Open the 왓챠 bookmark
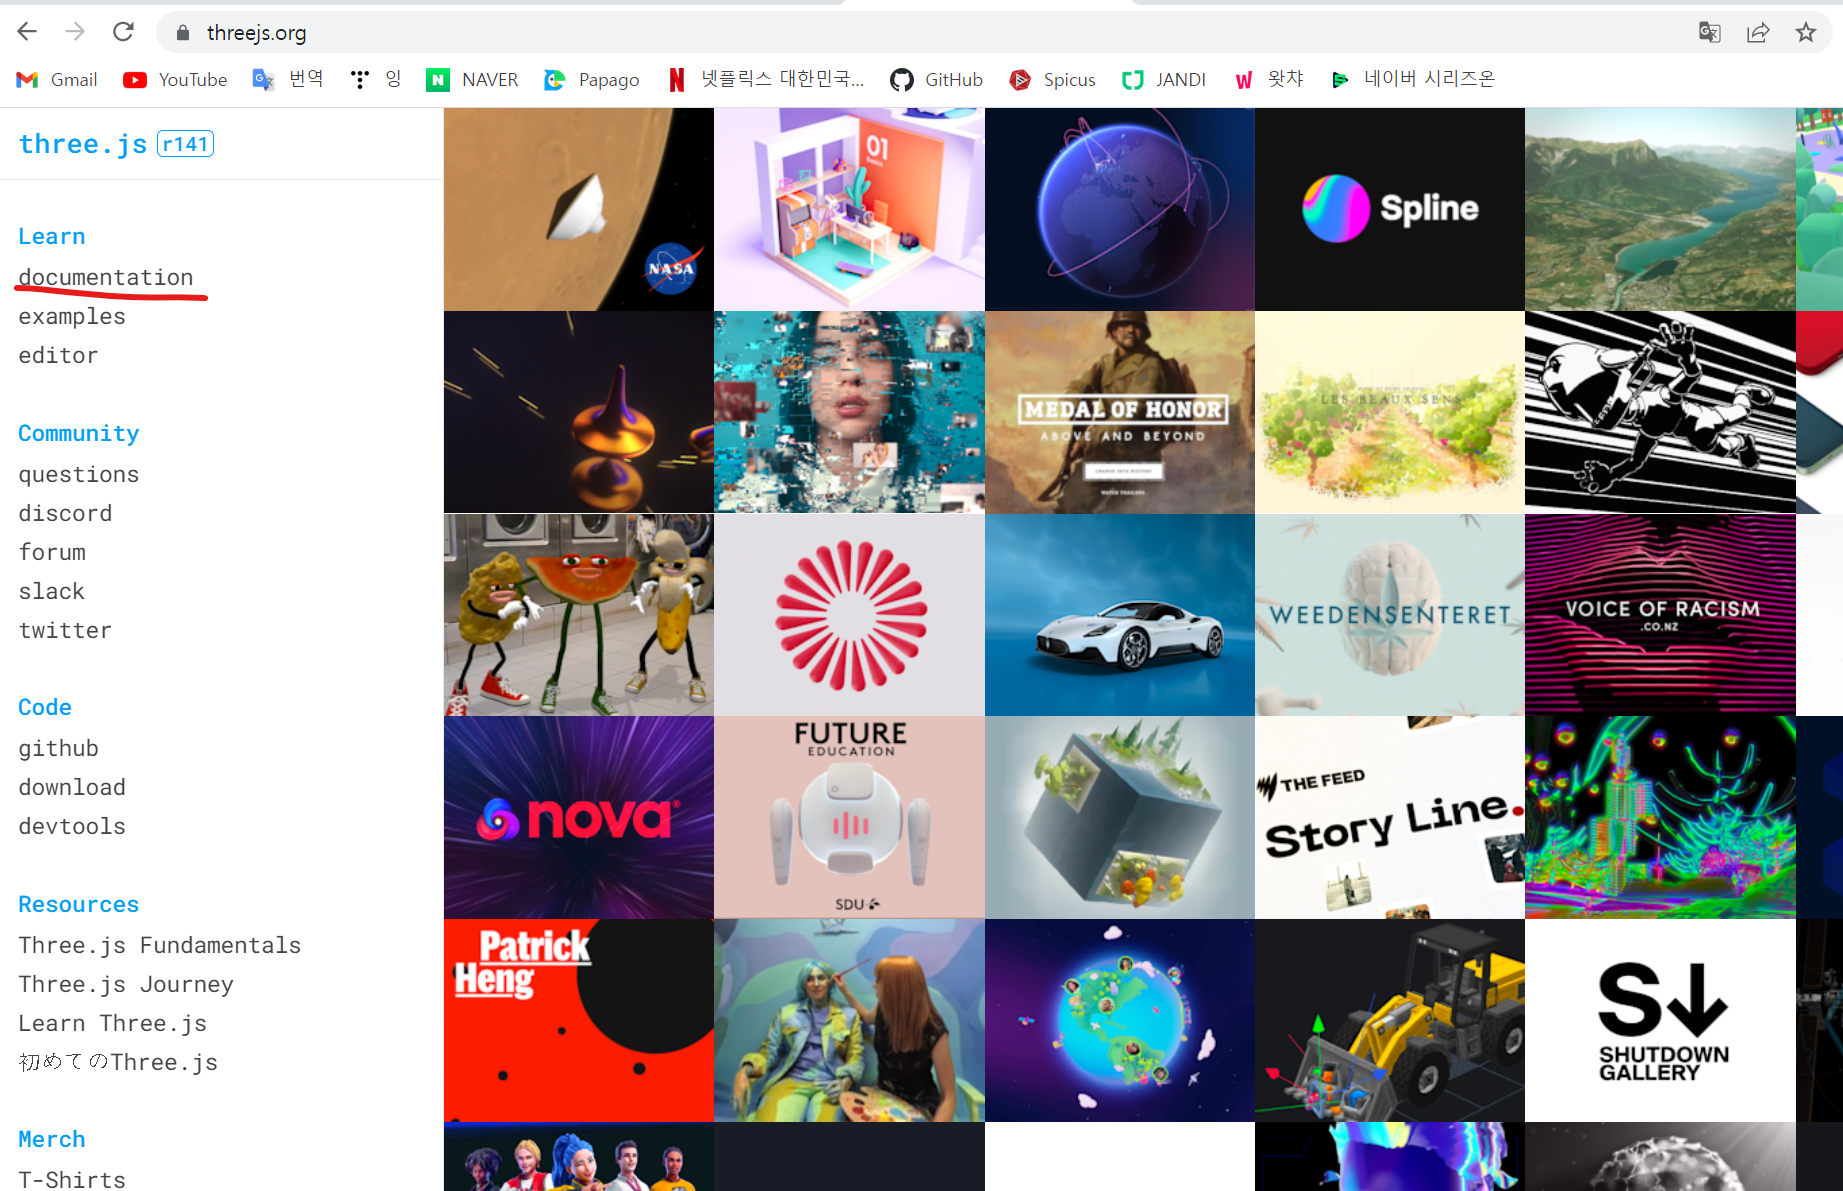Image resolution: width=1843 pixels, height=1191 pixels. [x=1269, y=79]
